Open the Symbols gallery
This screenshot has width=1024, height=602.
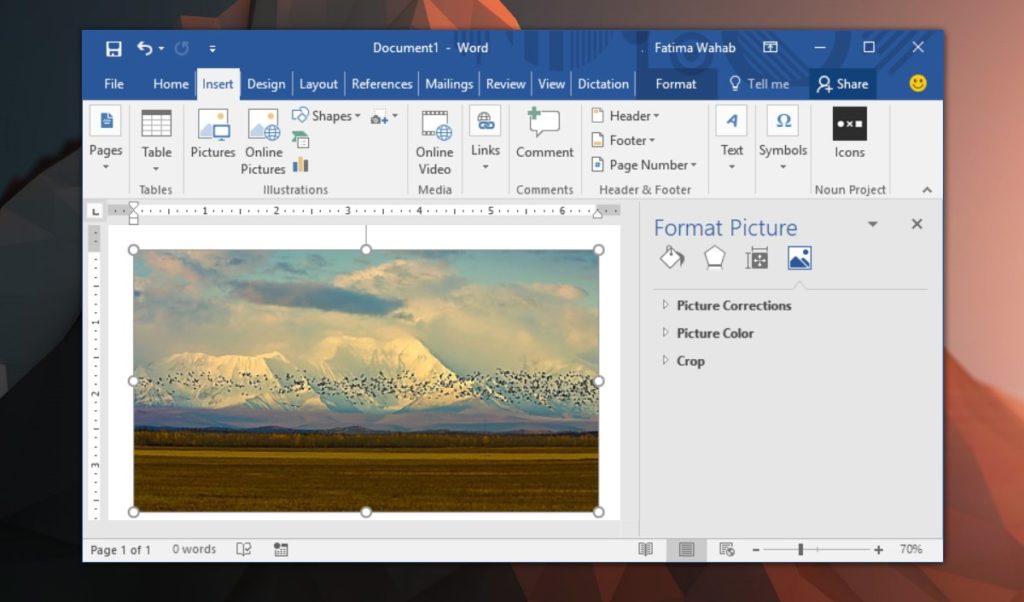click(782, 138)
